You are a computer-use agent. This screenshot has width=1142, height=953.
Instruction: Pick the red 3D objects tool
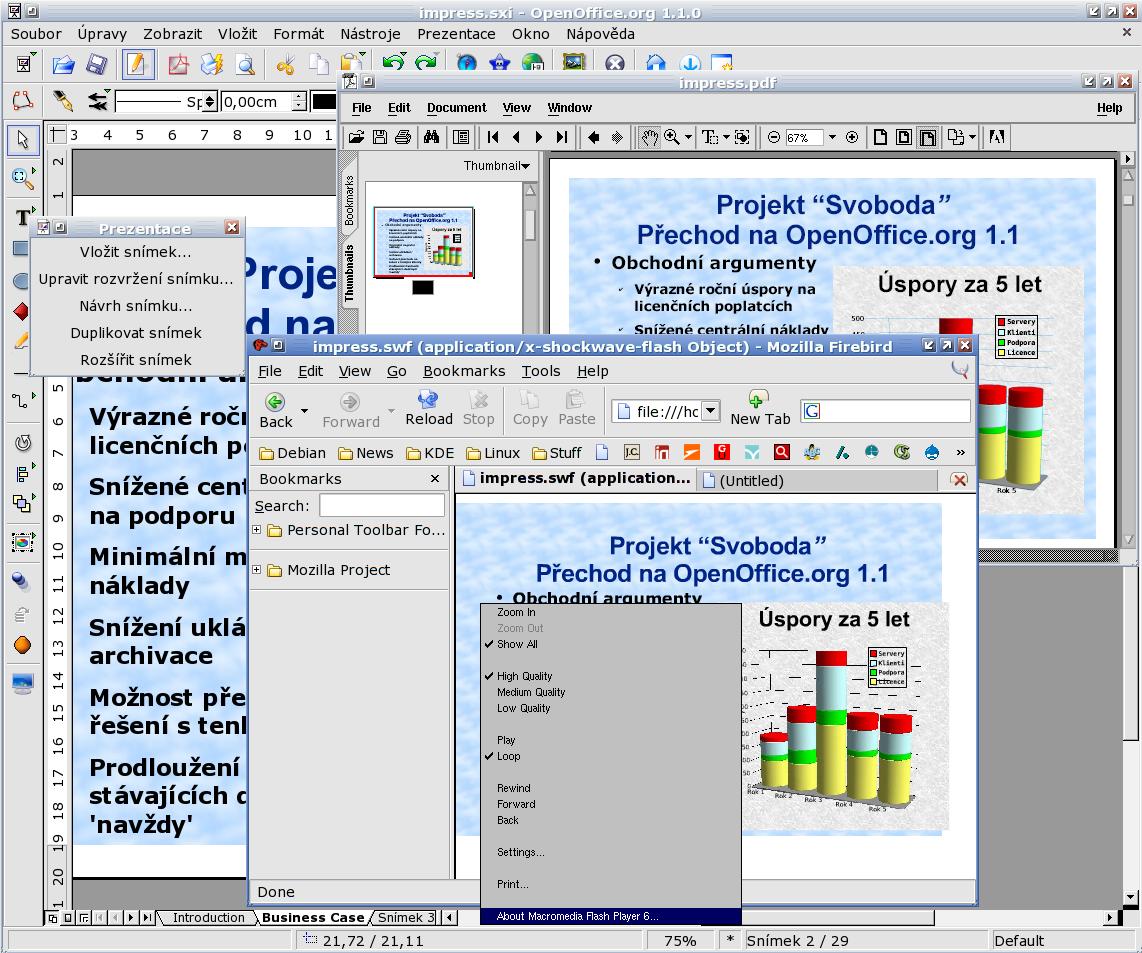pyautogui.click(x=21, y=311)
